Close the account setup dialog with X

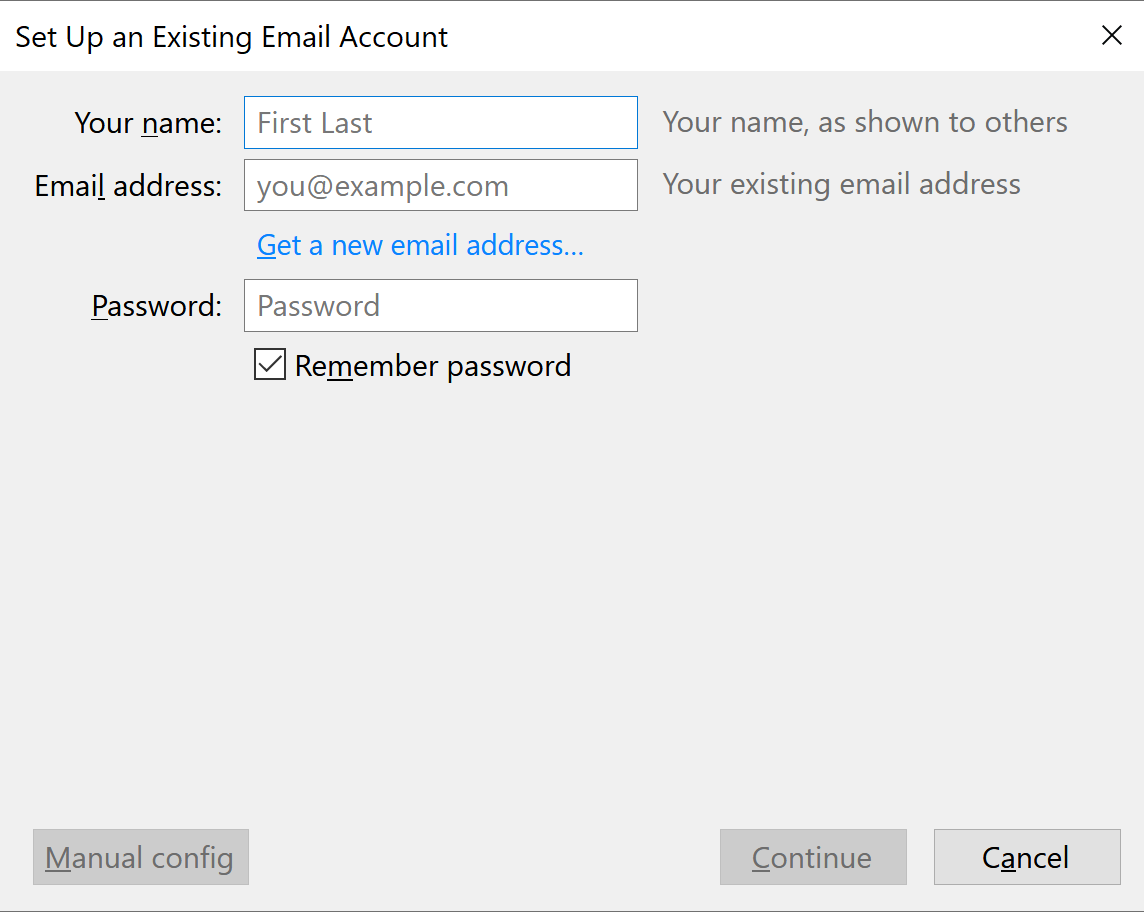click(1111, 35)
